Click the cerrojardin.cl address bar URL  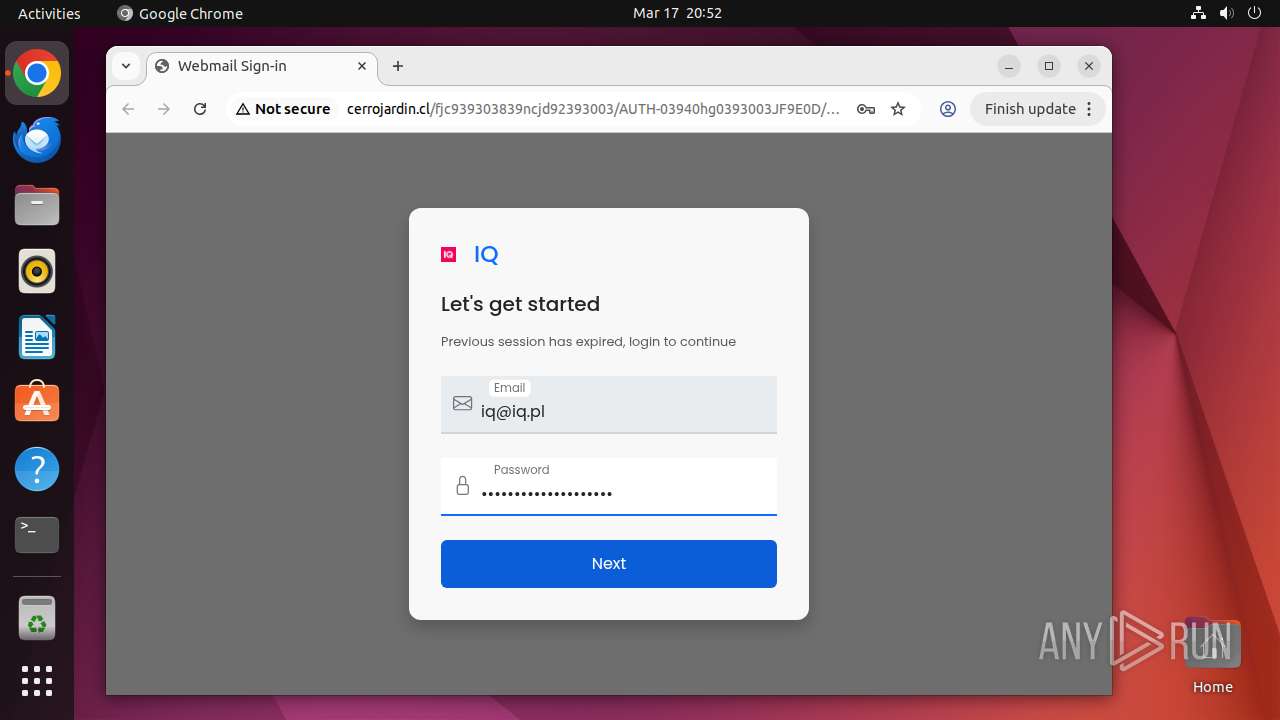tap(593, 109)
